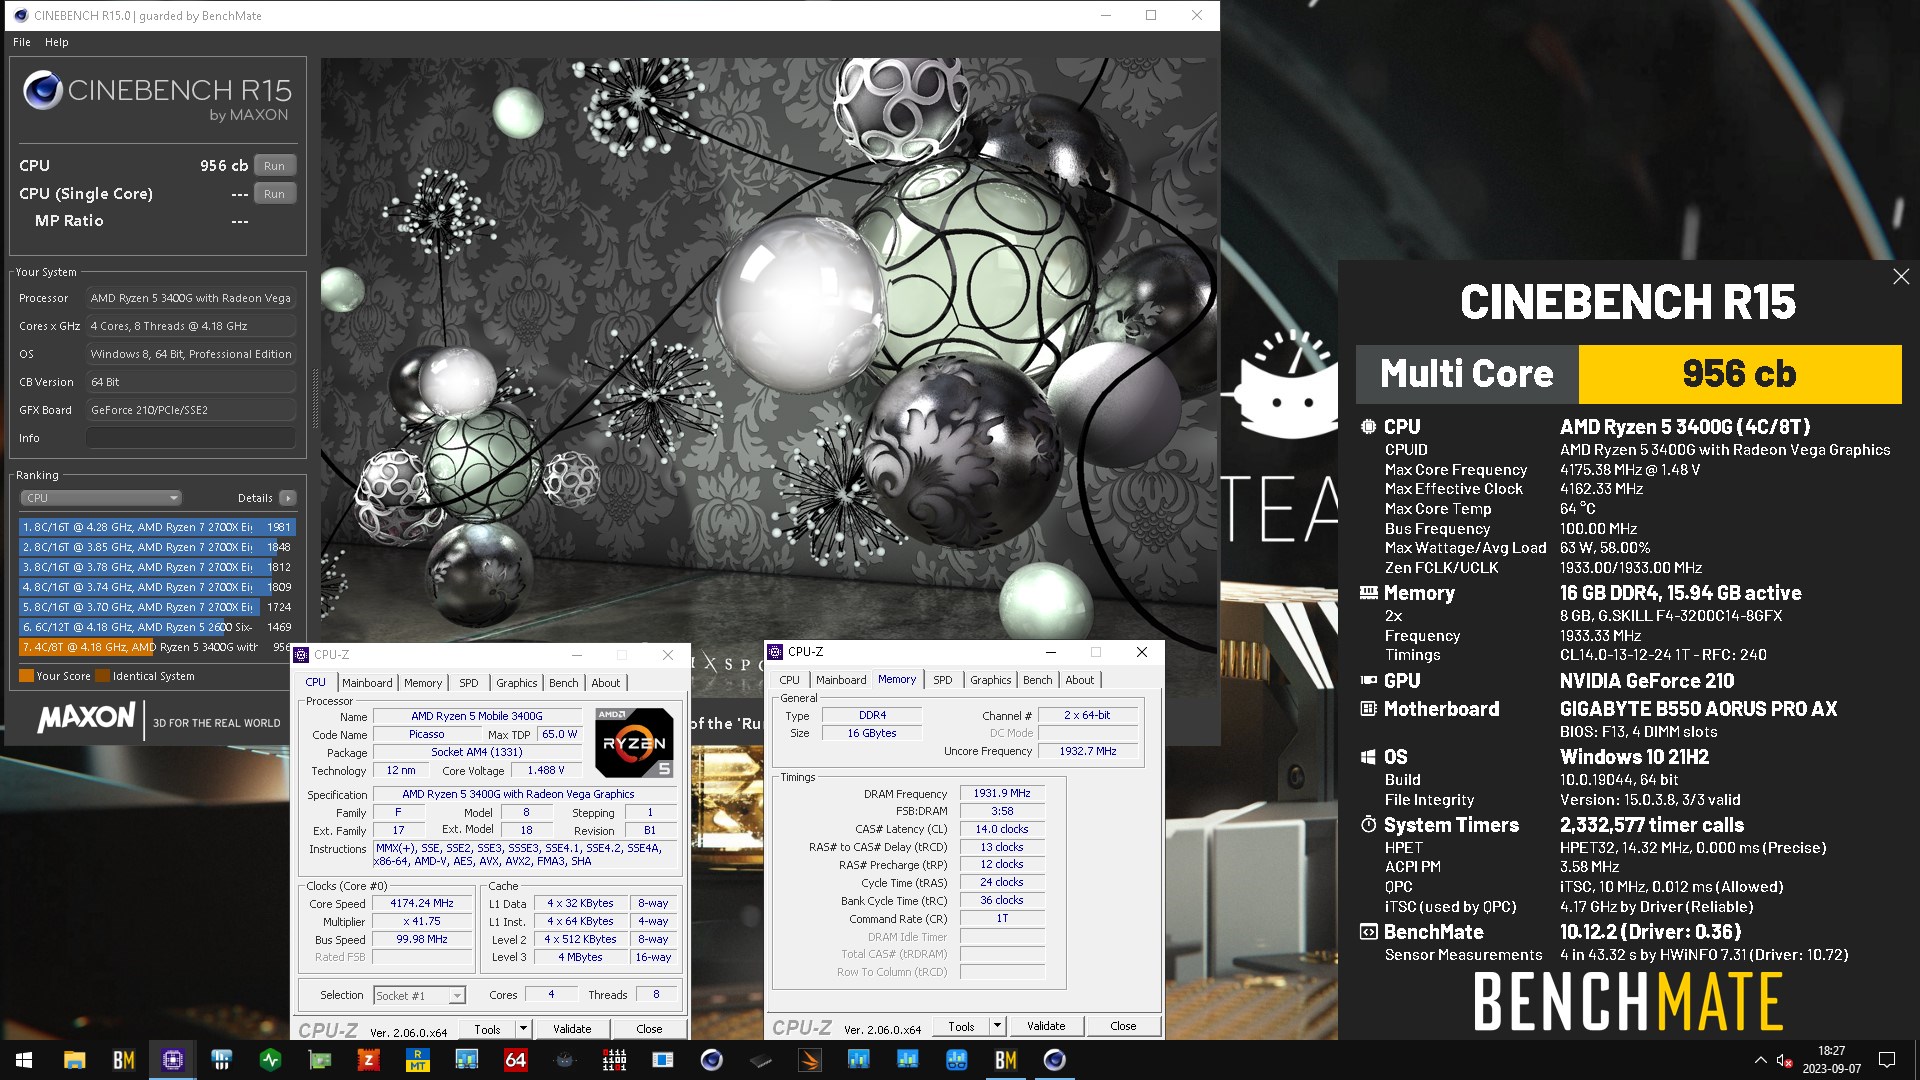The height and width of the screenshot is (1080, 1920).
Task: Click Close button in left CPU-Z window
Action: (x=649, y=1029)
